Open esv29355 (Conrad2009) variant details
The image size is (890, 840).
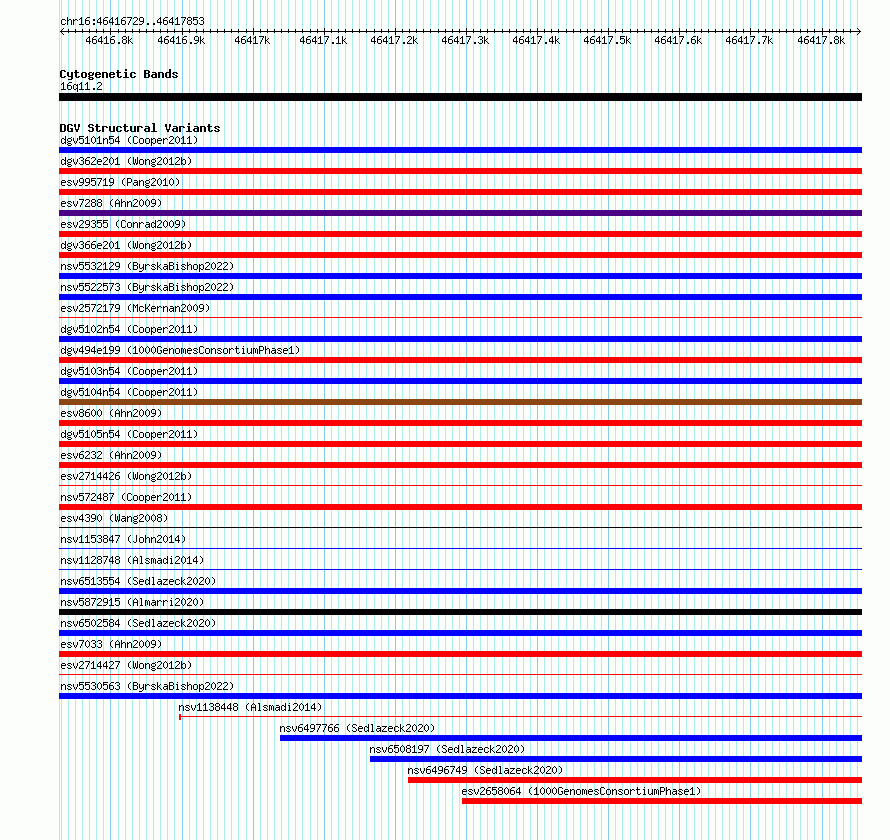tap(123, 224)
